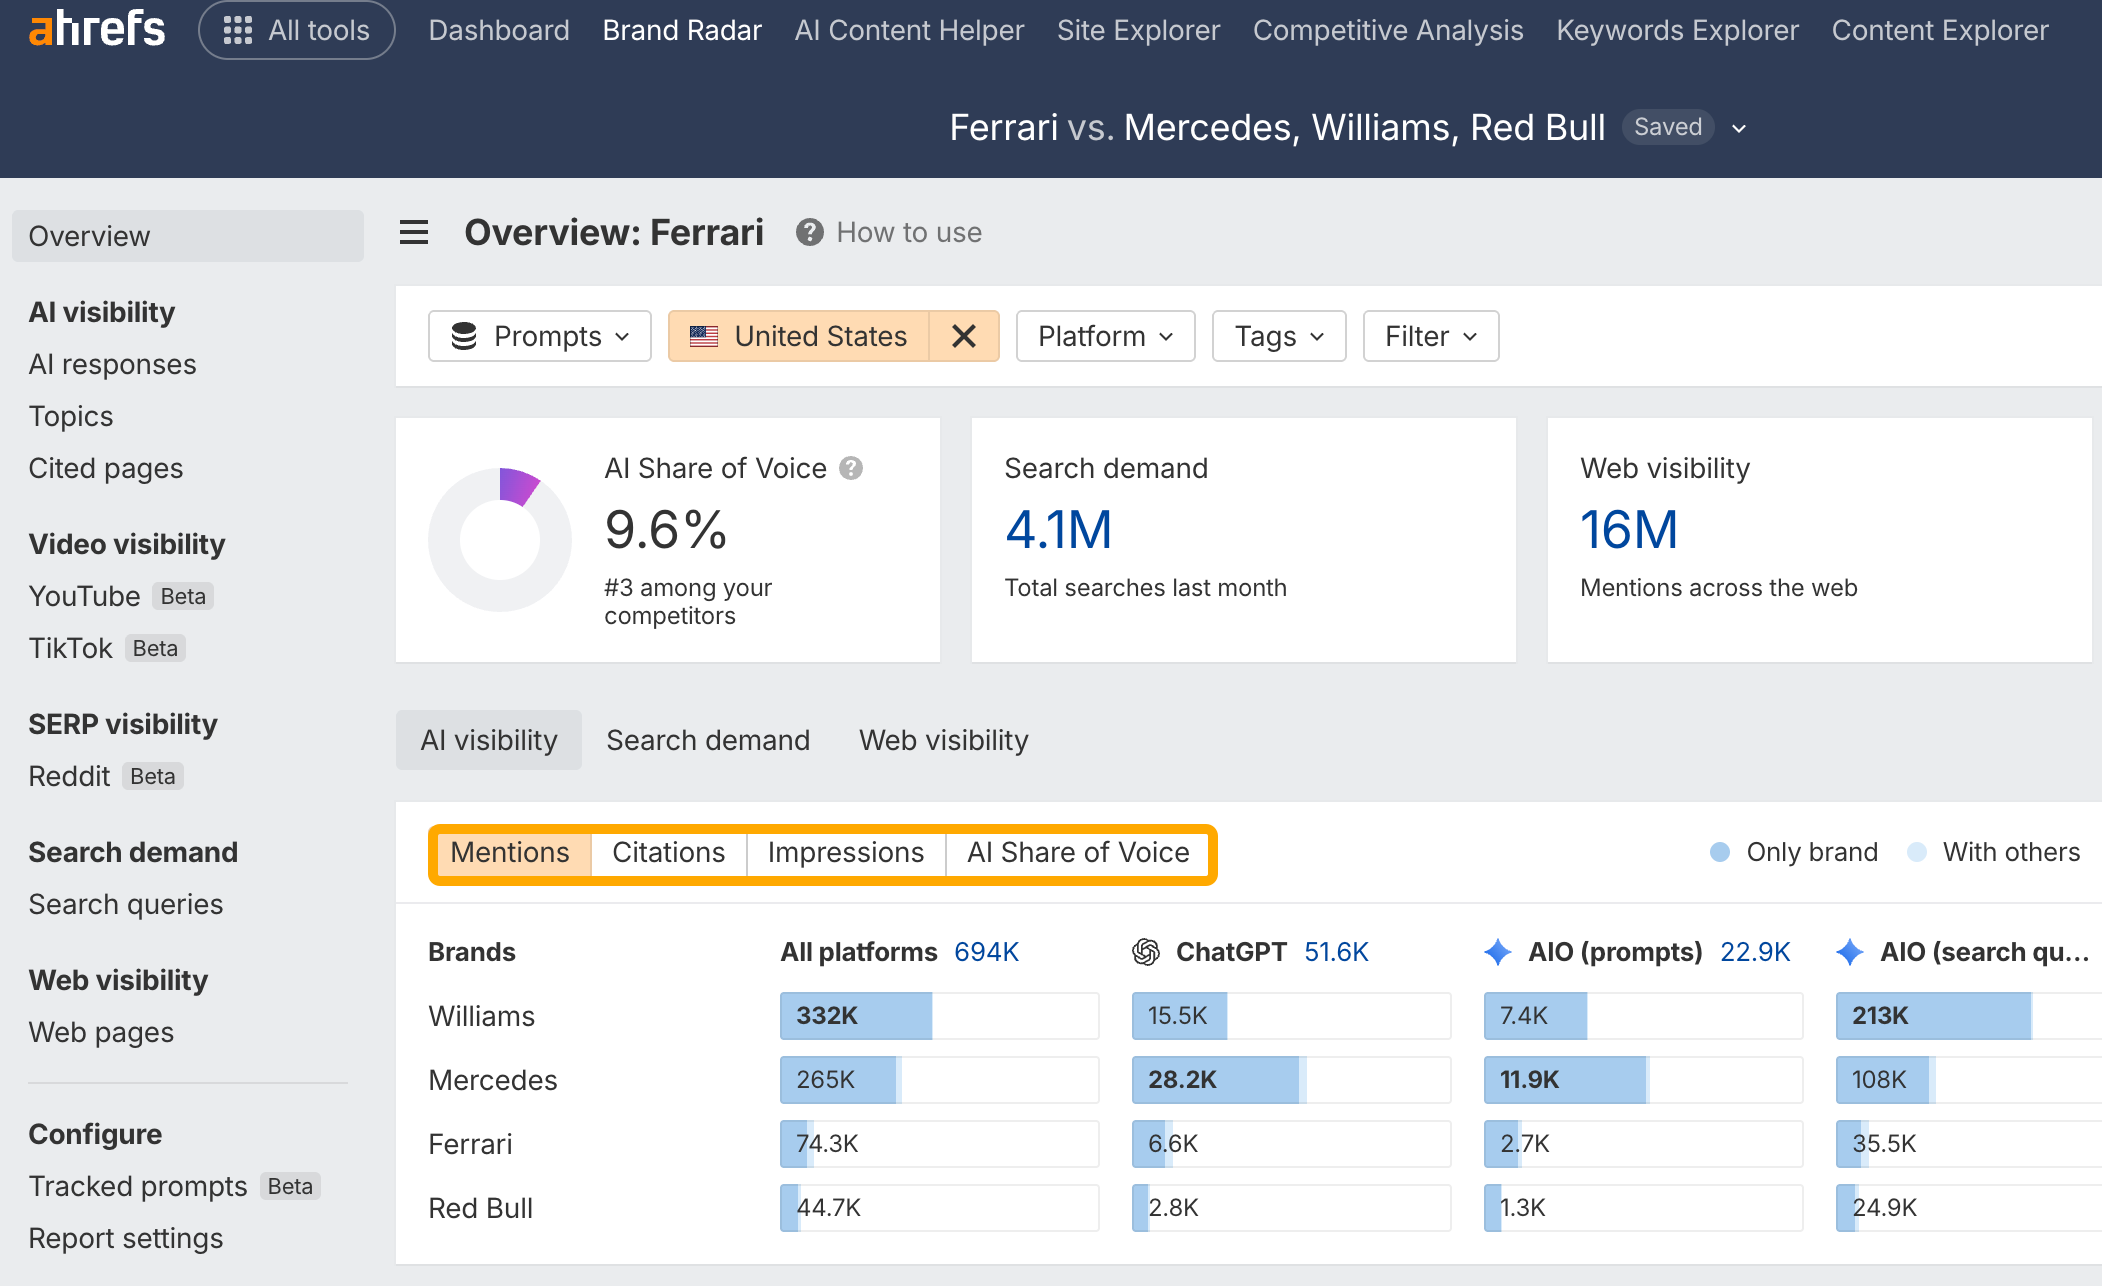
Task: Open the All tools grid menu
Action: (297, 30)
